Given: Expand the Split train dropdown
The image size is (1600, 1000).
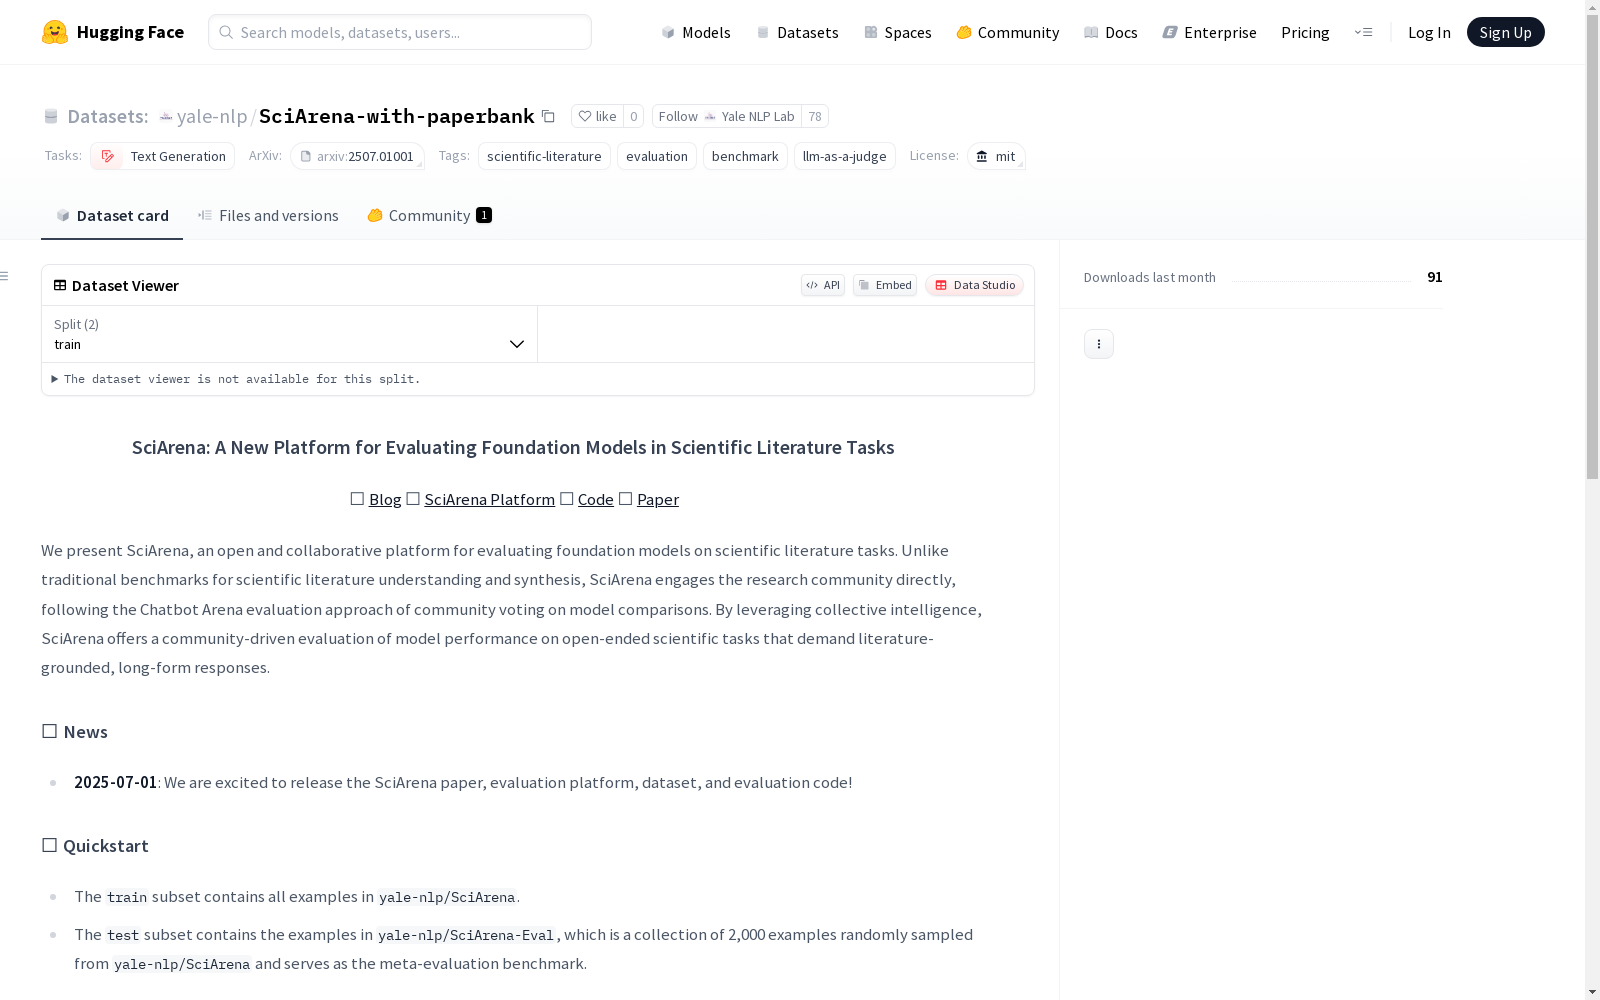Looking at the screenshot, I should tap(289, 334).
